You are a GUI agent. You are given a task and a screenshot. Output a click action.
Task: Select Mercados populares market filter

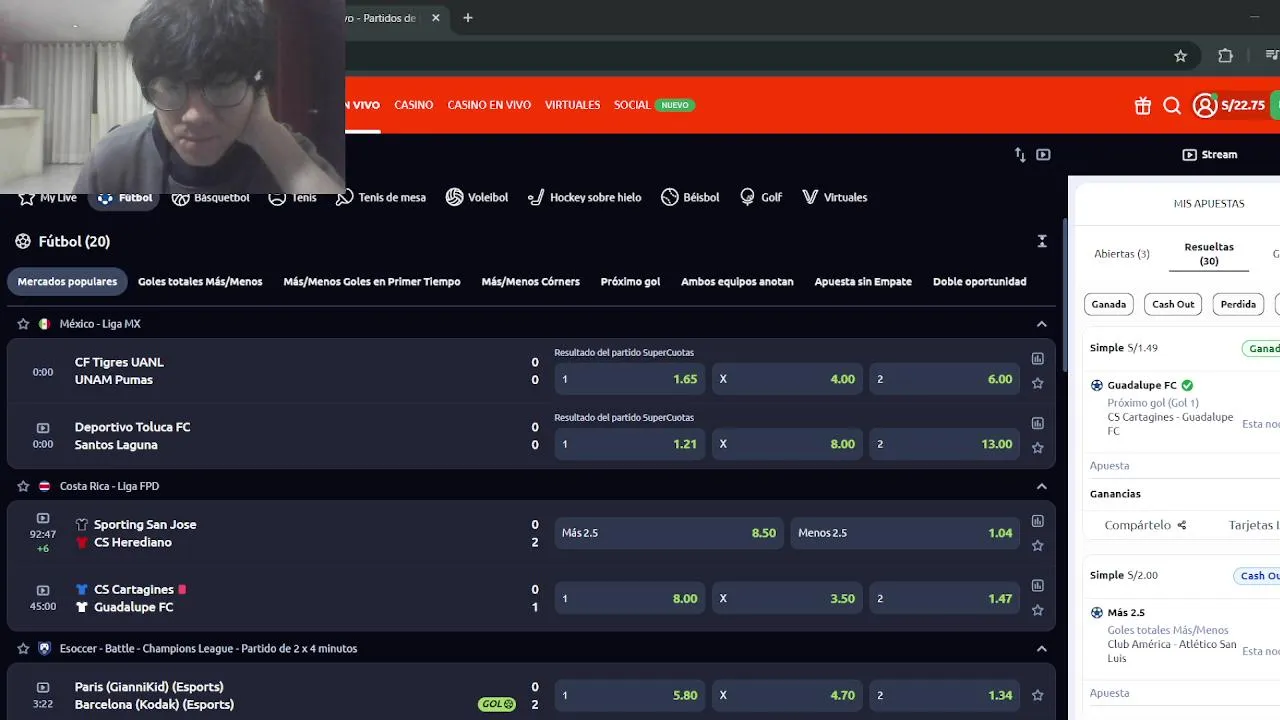tap(67, 282)
